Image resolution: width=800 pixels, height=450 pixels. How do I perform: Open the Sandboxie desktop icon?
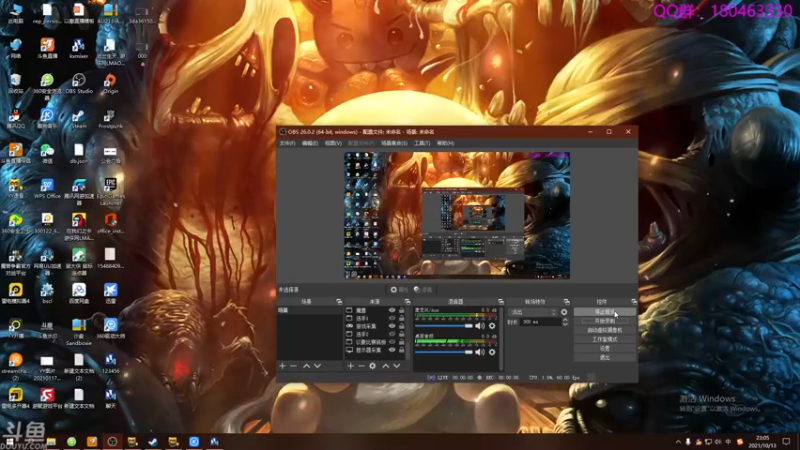click(79, 332)
